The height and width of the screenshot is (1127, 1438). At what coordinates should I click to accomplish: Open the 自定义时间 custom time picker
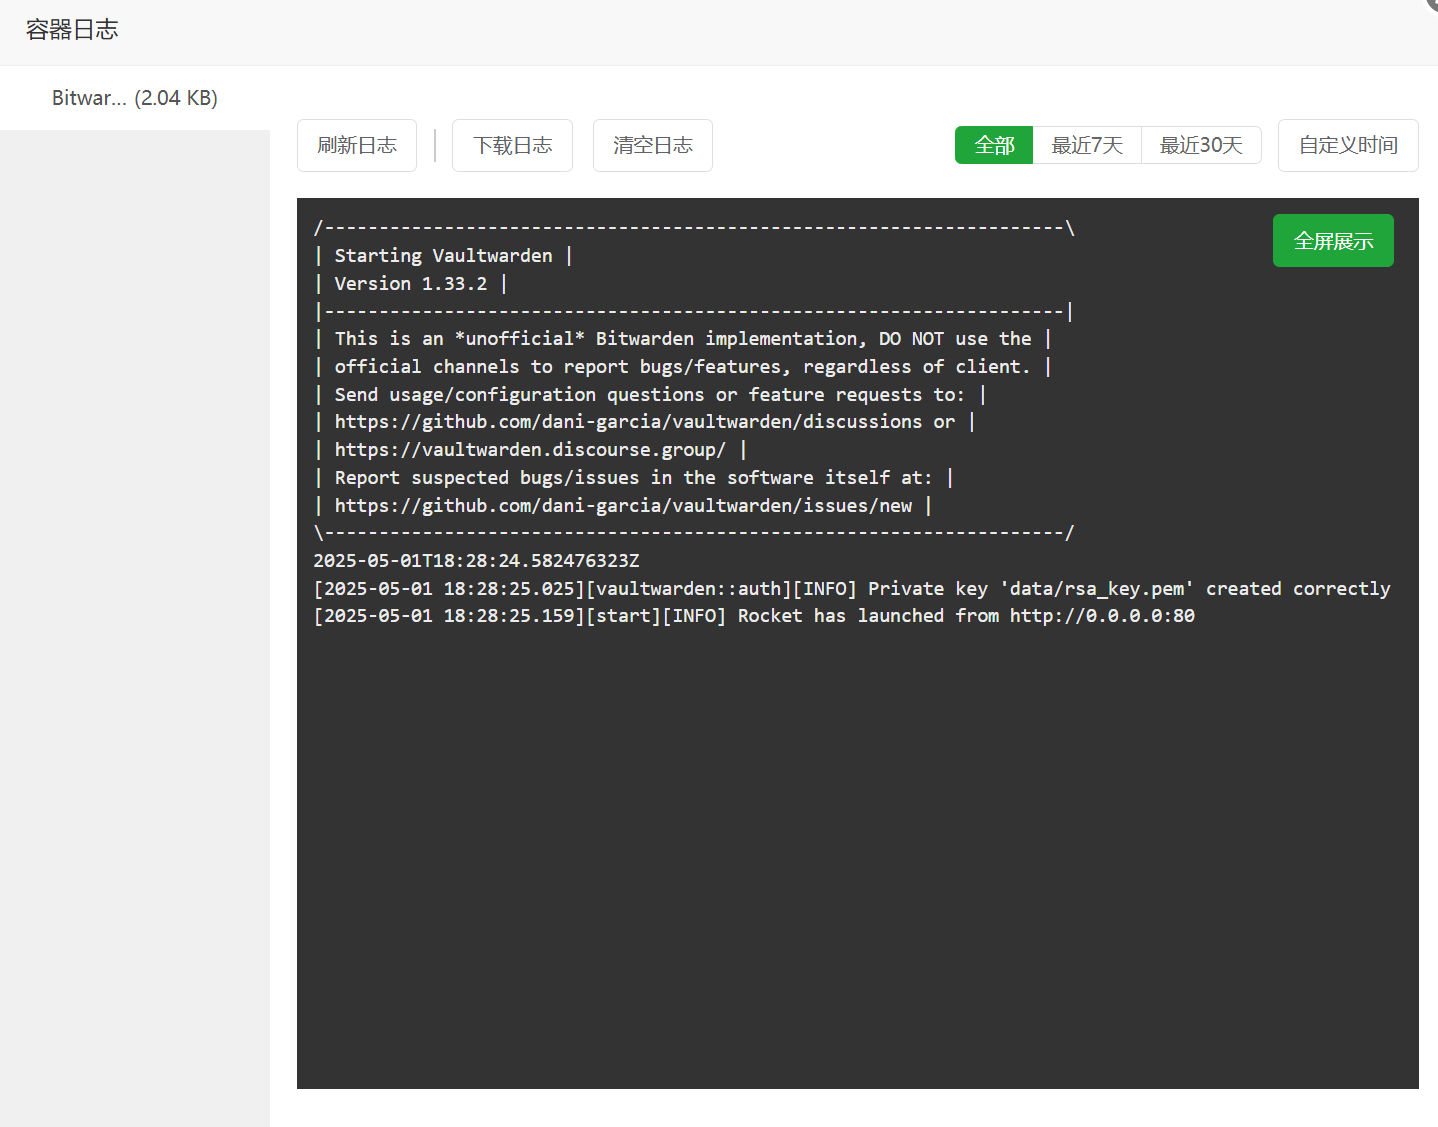[x=1347, y=145]
